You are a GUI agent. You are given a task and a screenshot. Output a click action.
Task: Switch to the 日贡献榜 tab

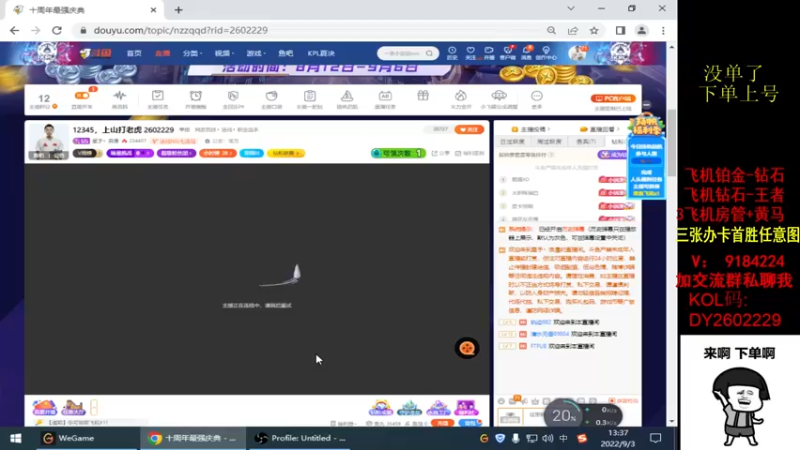(512, 142)
